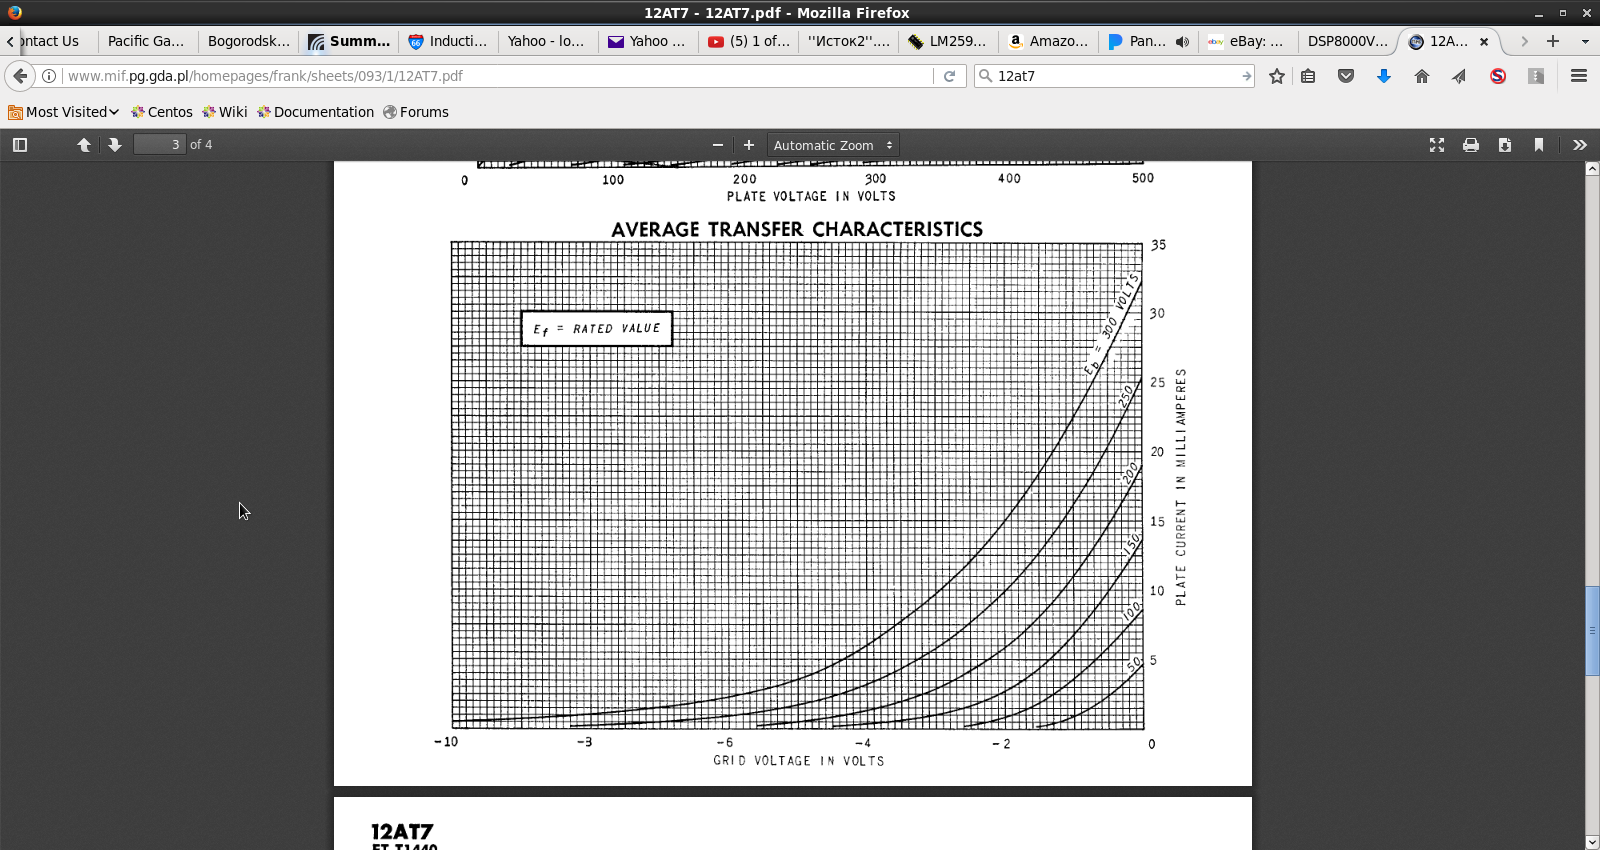Switch to the Yahoo mail tab
Image resolution: width=1600 pixels, height=850 pixels.
pos(647,41)
